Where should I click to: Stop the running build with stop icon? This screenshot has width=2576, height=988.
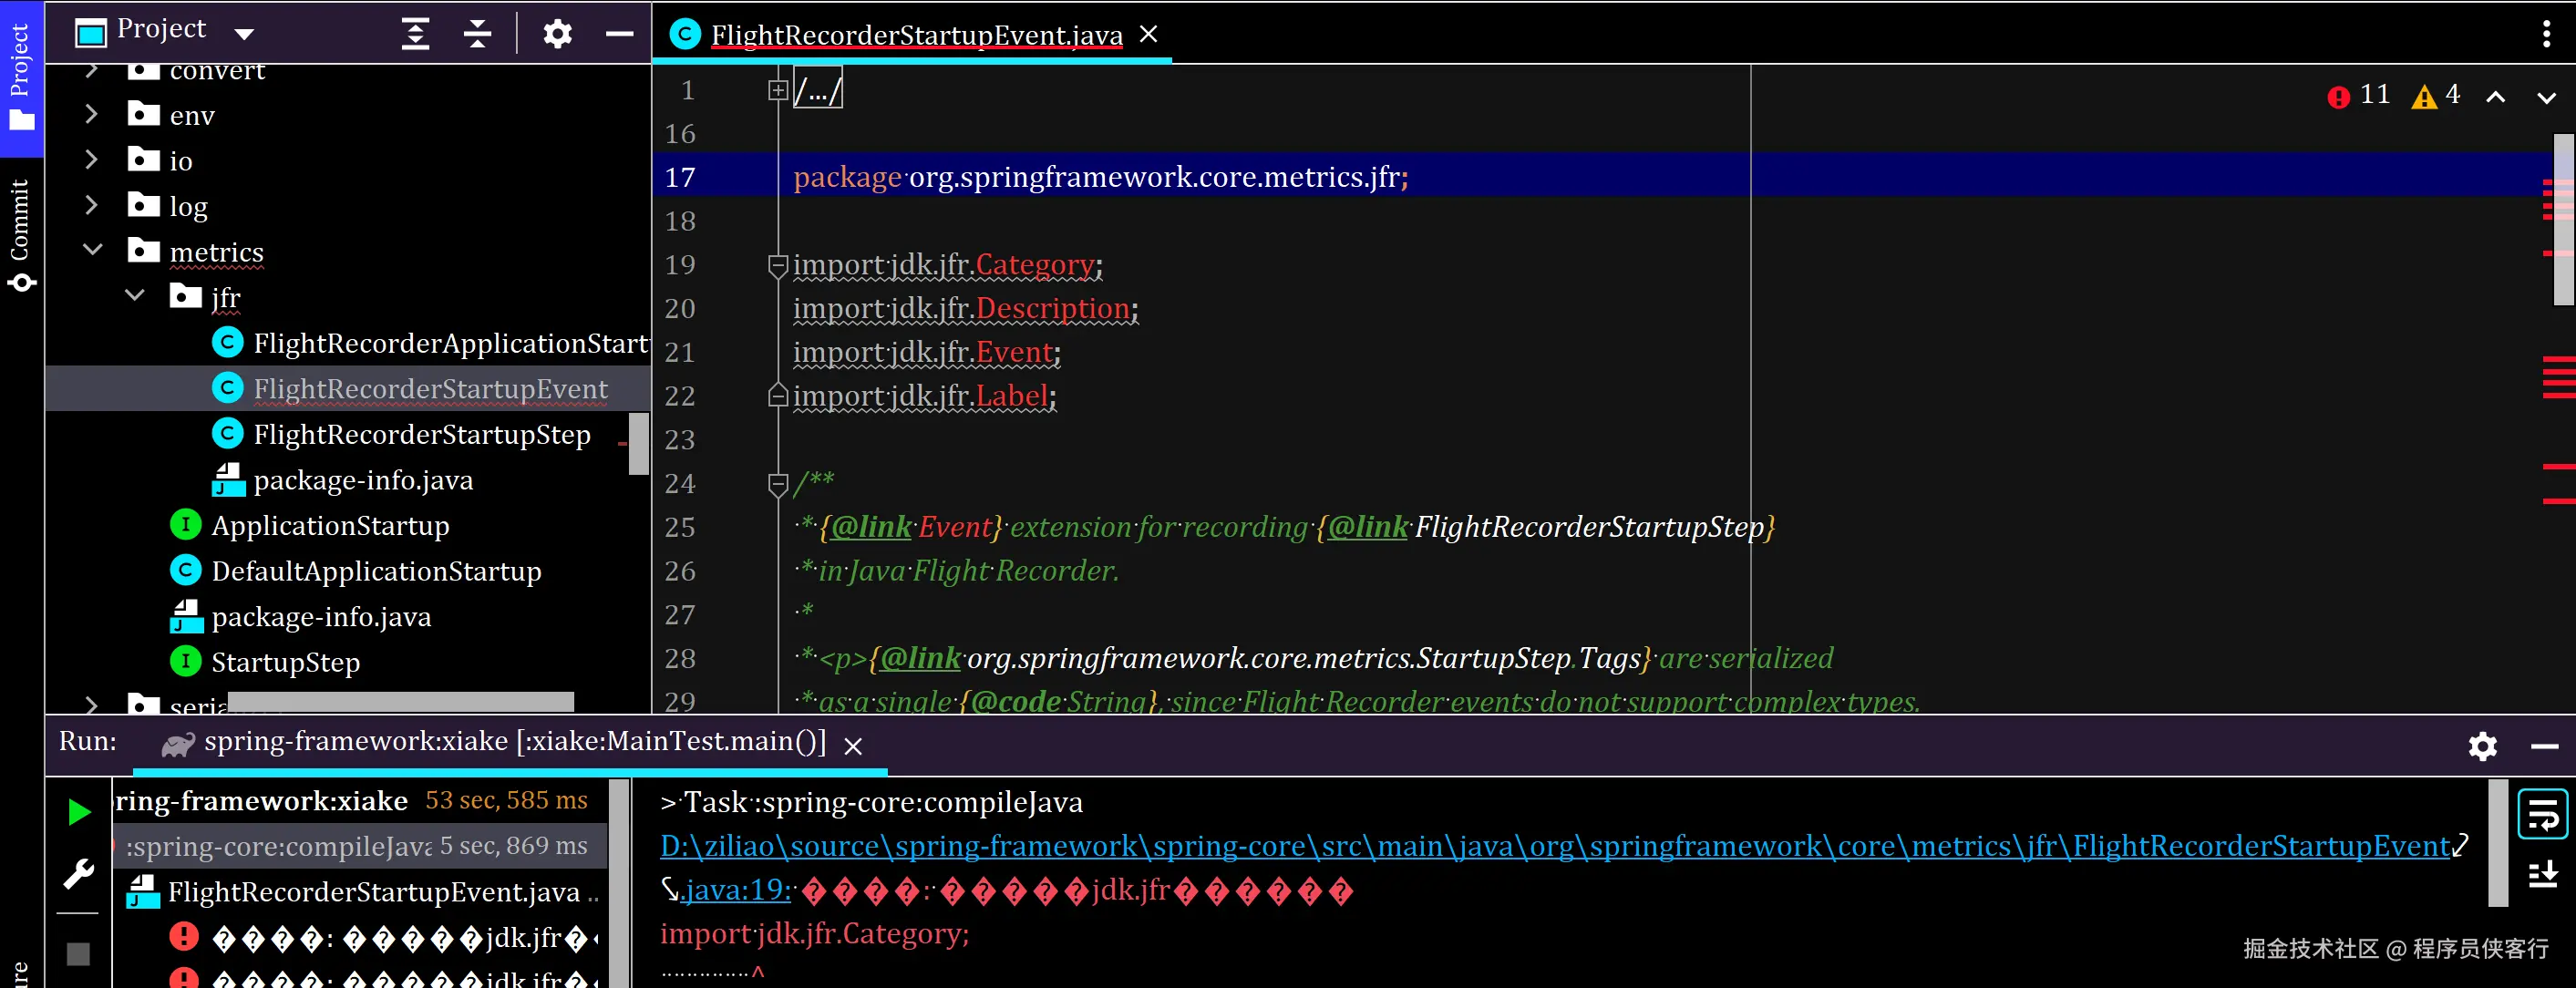[79, 953]
